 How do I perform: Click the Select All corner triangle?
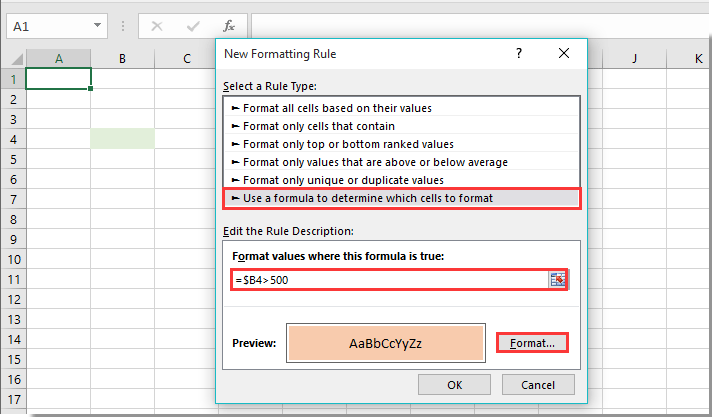point(13,60)
